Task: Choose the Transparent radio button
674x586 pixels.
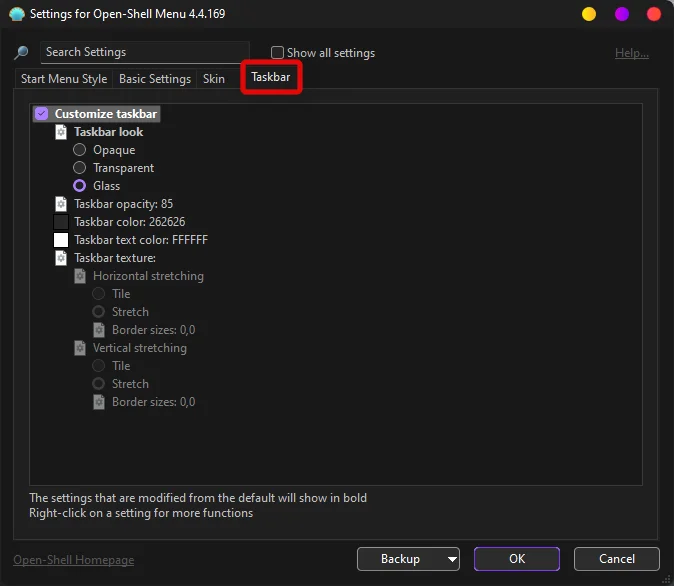Action: pyautogui.click(x=80, y=168)
